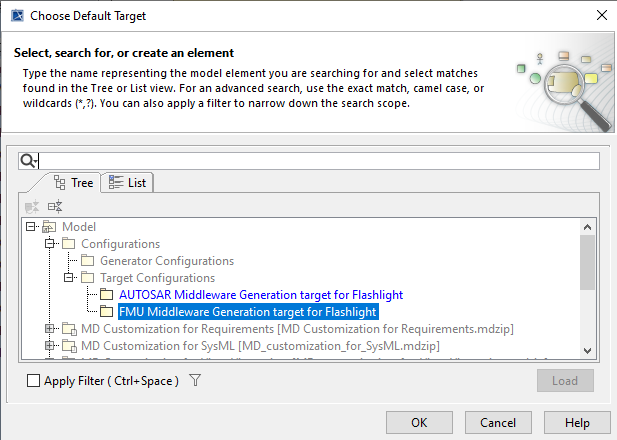Collapse the Target Configurations folder

[x=68, y=278]
